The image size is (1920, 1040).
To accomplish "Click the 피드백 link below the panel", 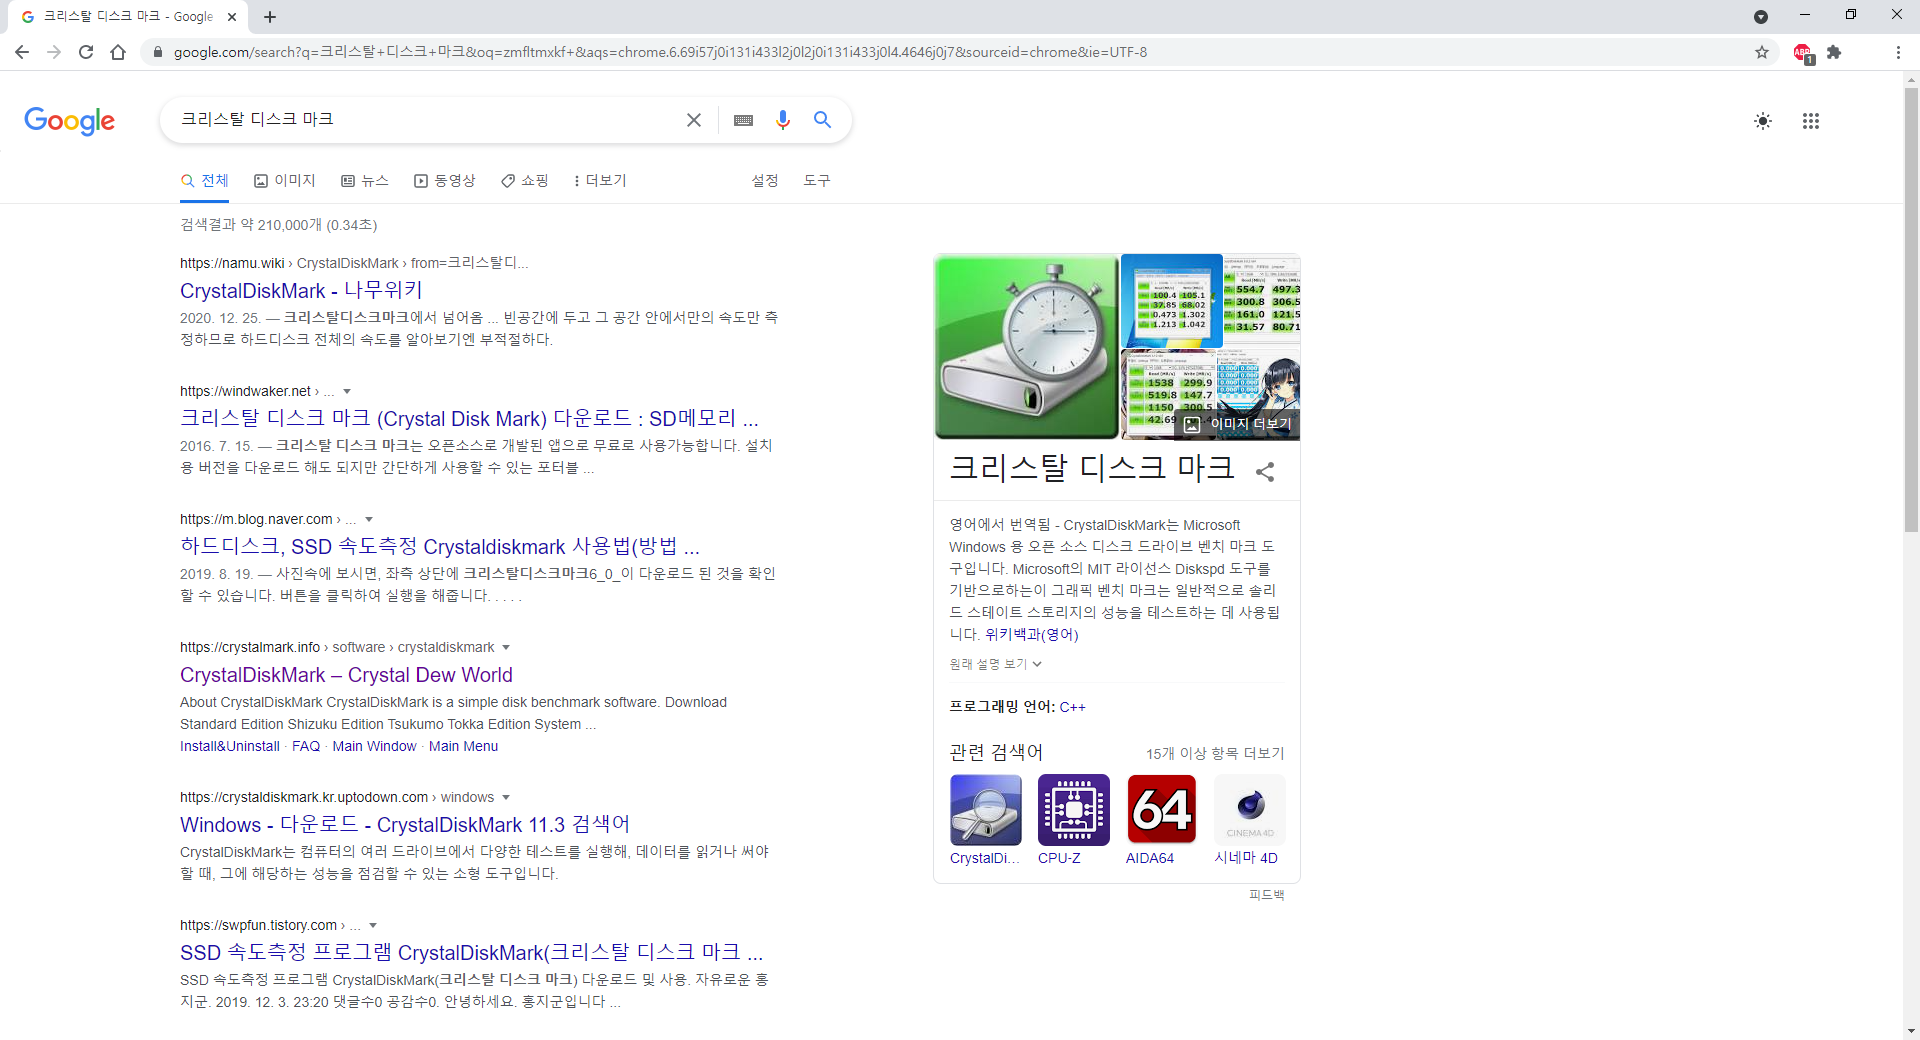I will tap(1266, 895).
